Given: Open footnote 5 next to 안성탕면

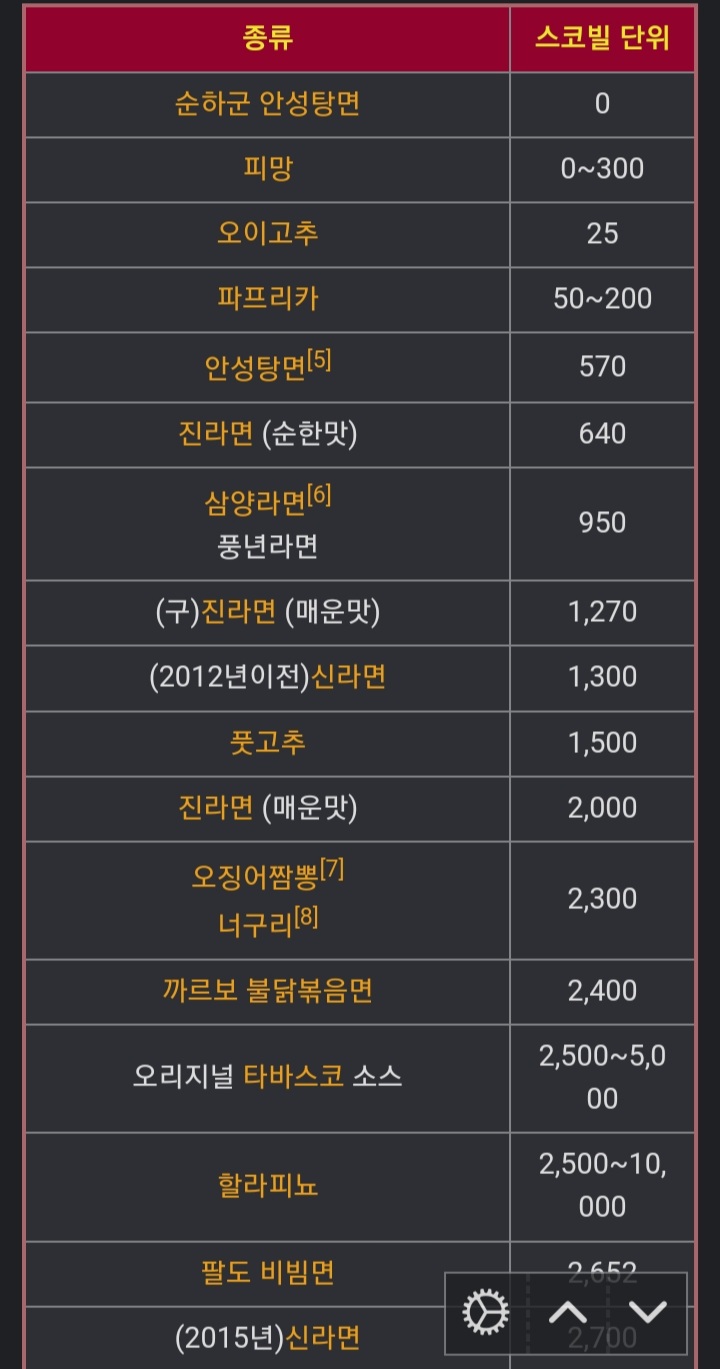Looking at the screenshot, I should [x=320, y=360].
